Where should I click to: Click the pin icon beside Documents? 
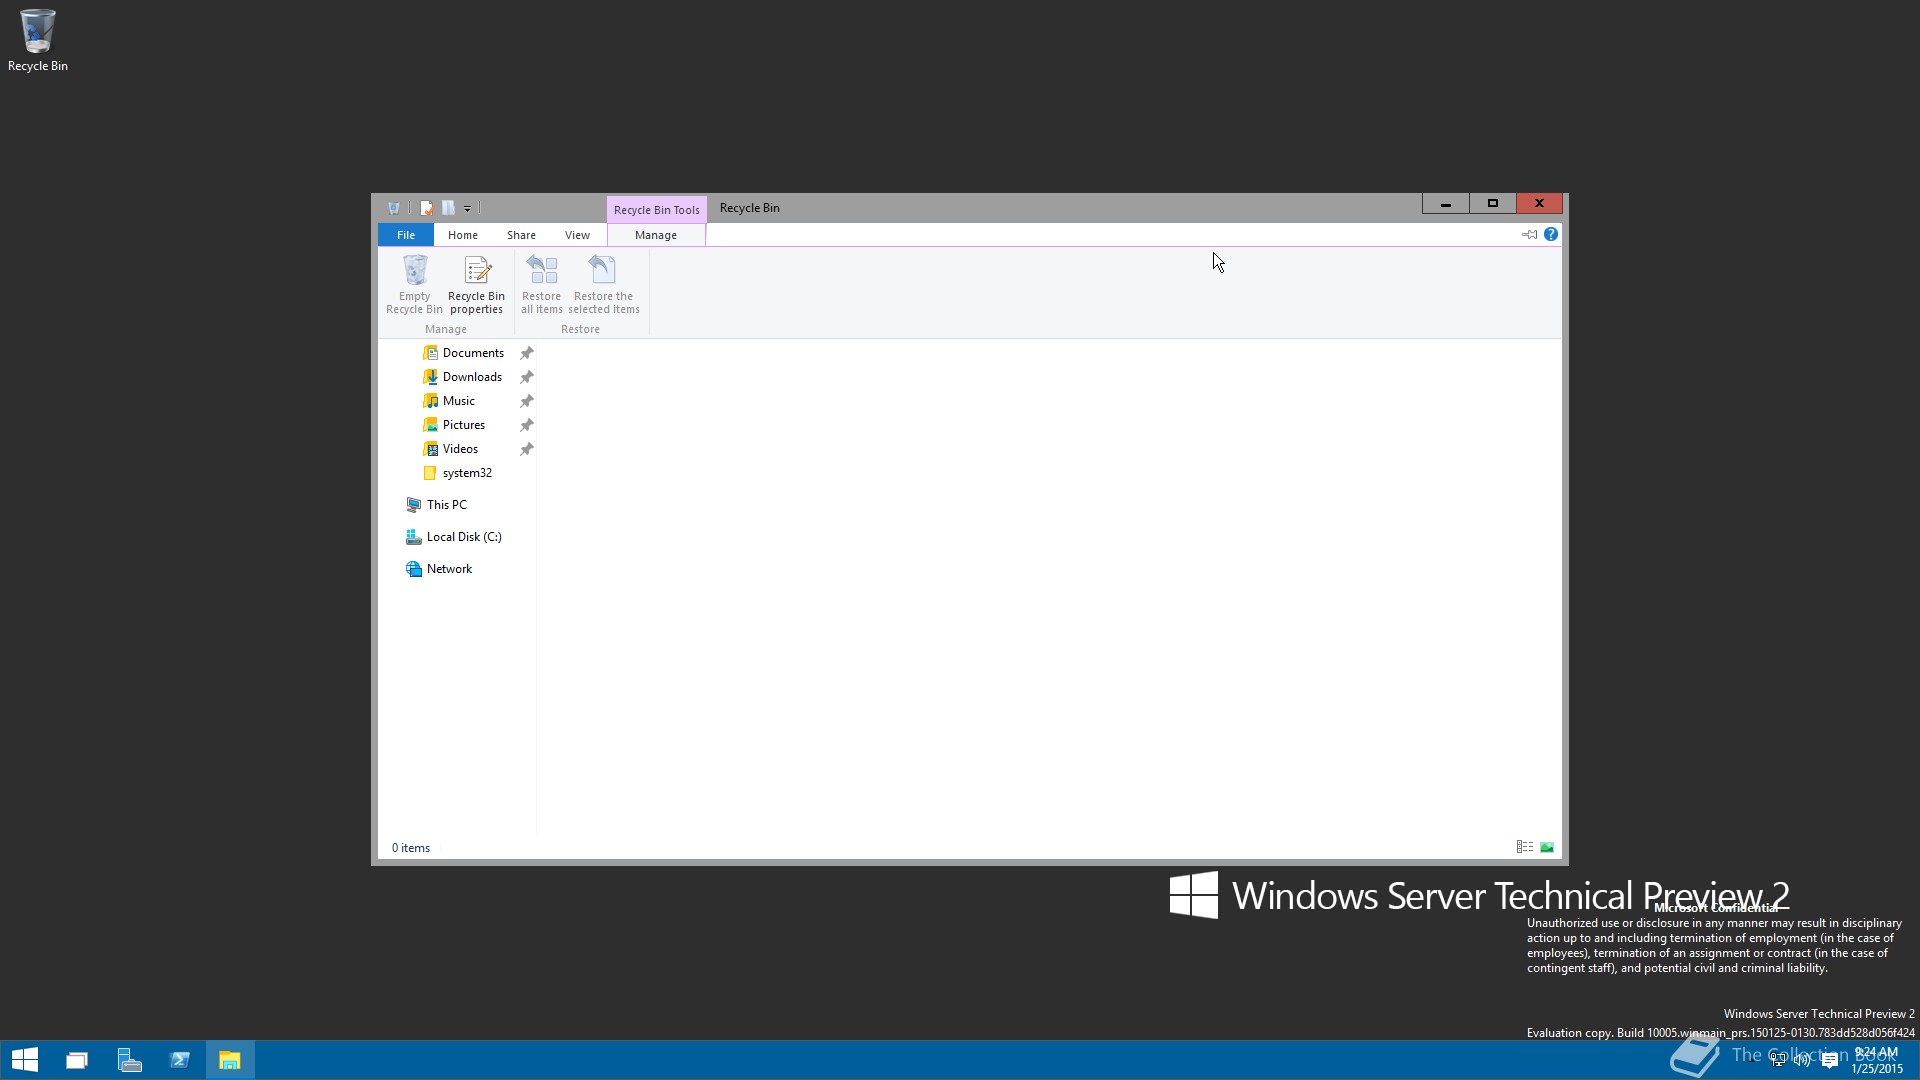click(x=527, y=353)
